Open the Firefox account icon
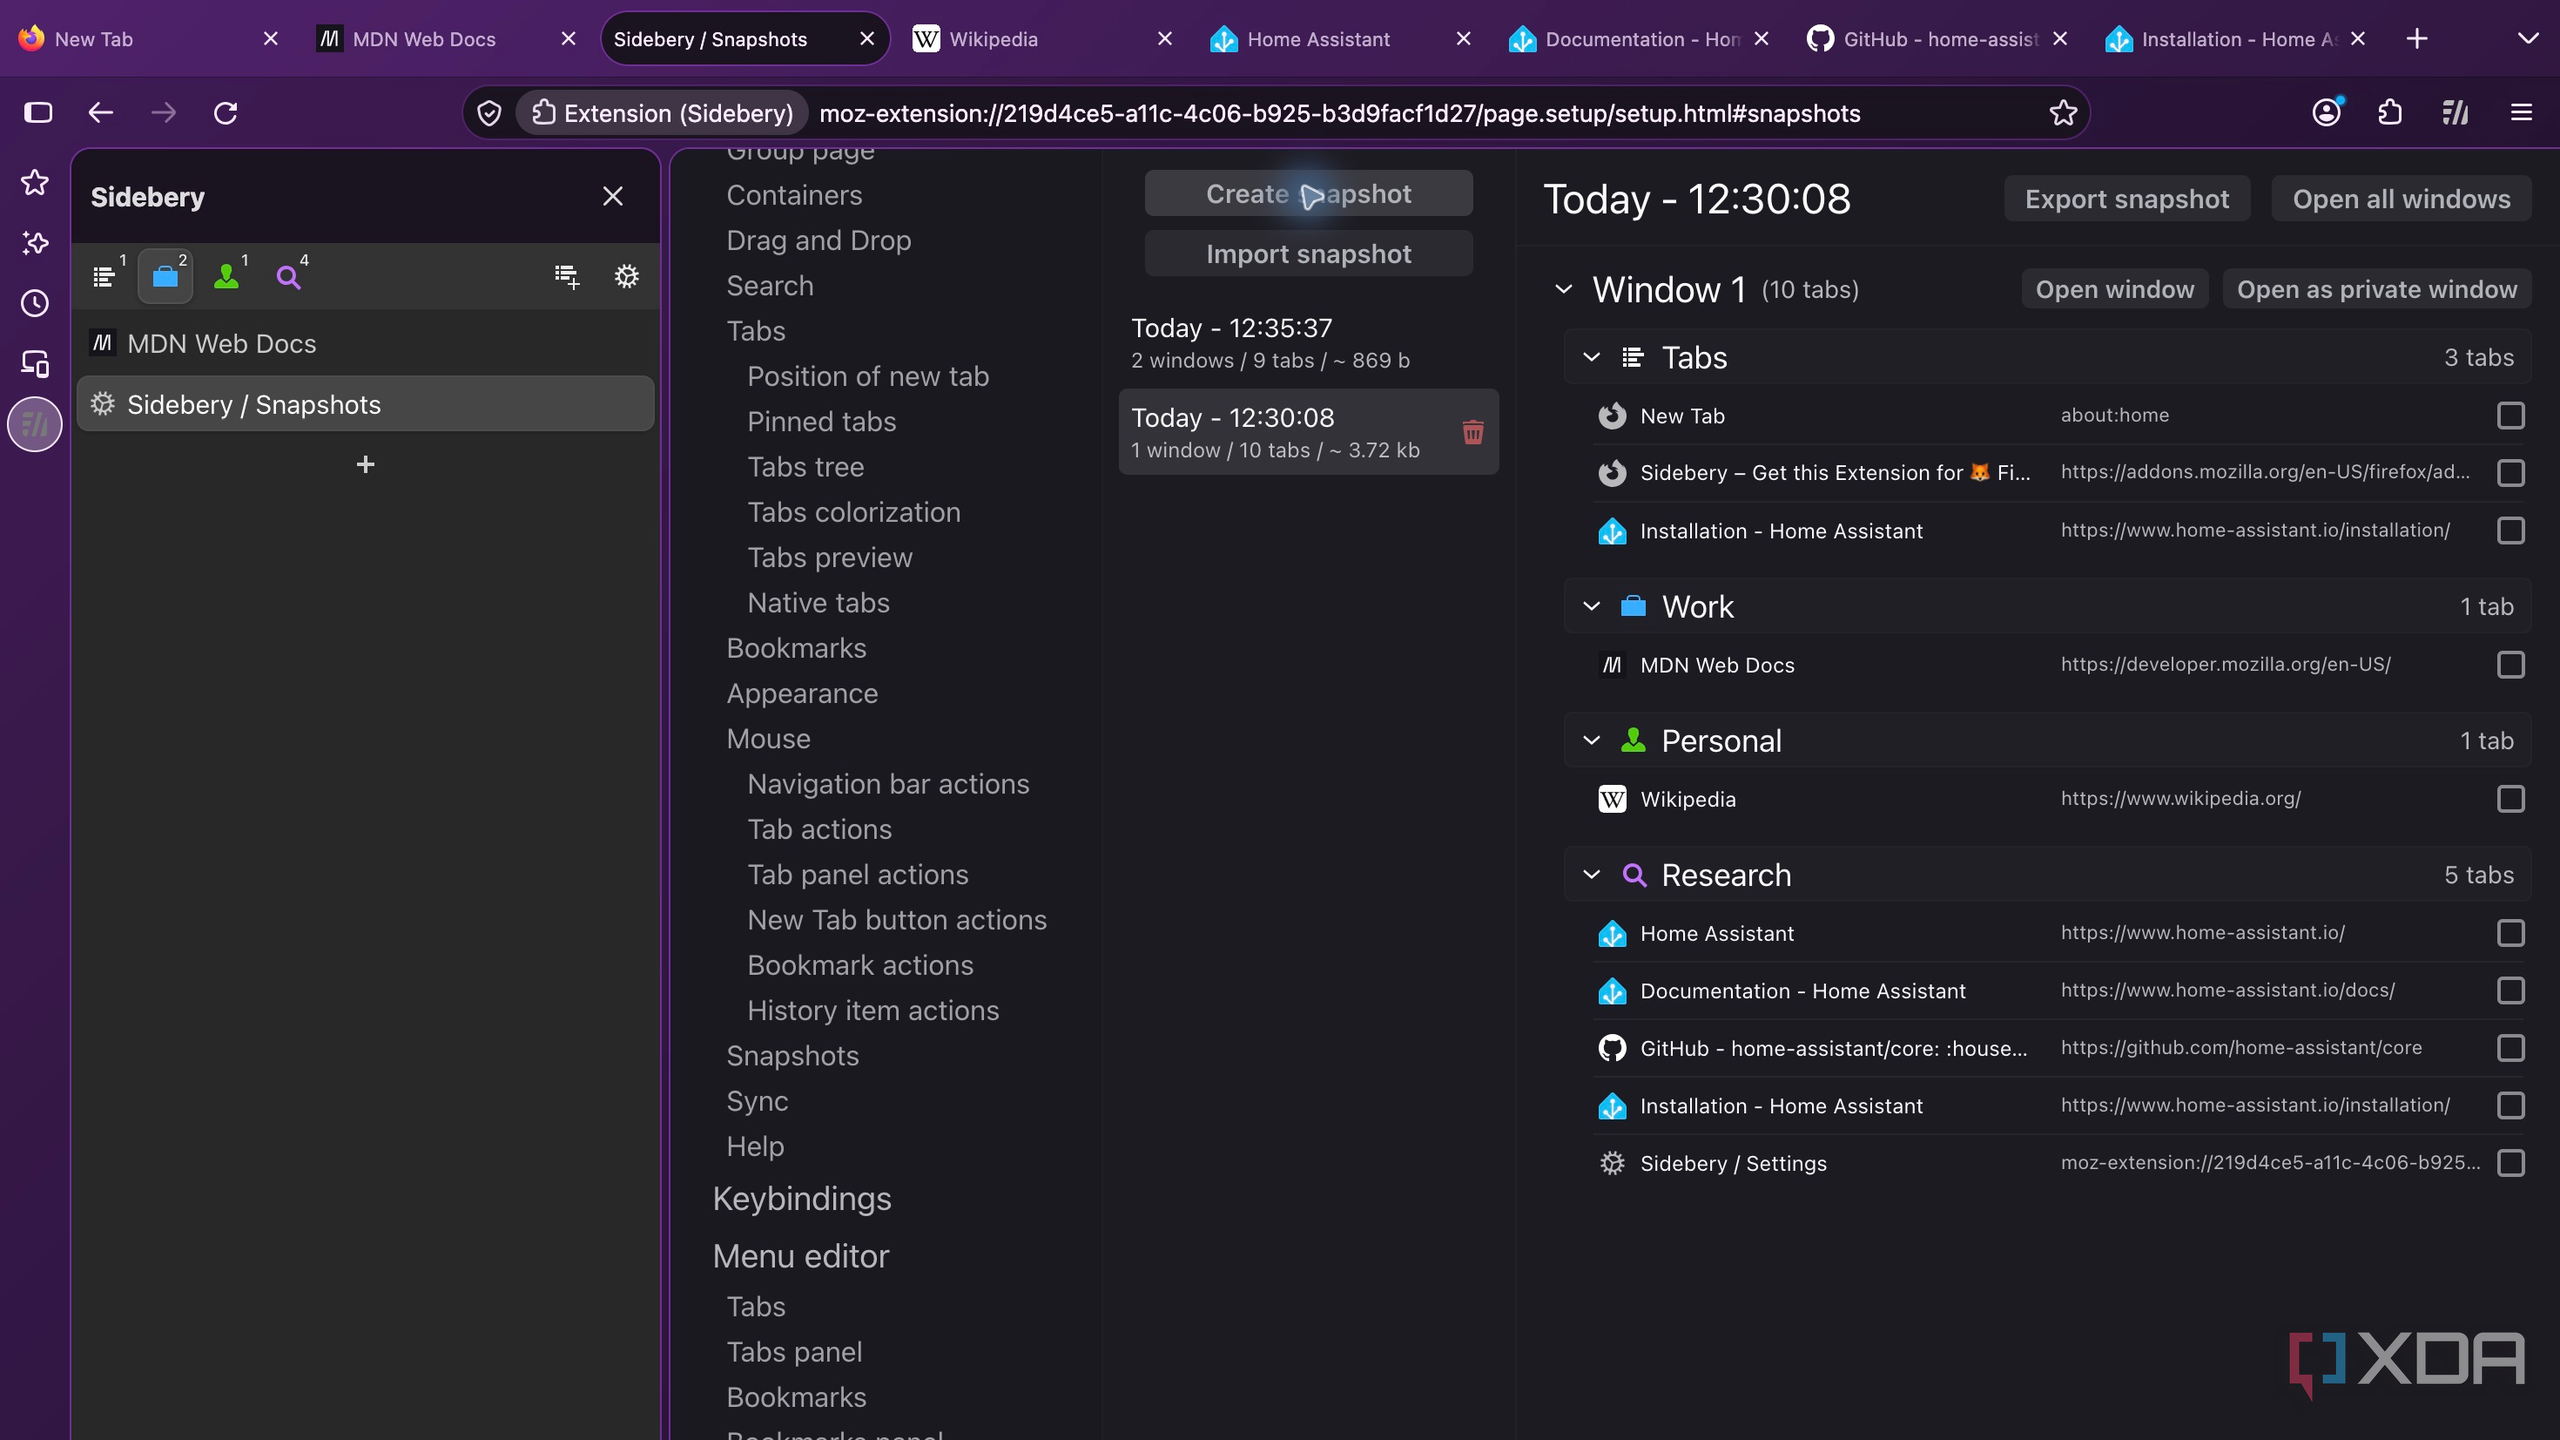 [x=2327, y=112]
